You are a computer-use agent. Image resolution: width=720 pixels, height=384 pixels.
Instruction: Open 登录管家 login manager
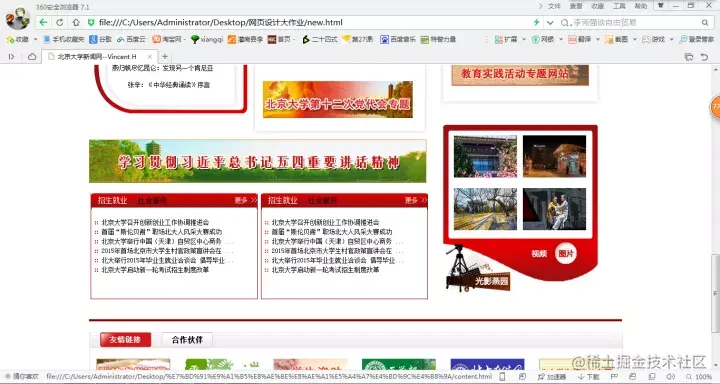pyautogui.click(x=697, y=40)
